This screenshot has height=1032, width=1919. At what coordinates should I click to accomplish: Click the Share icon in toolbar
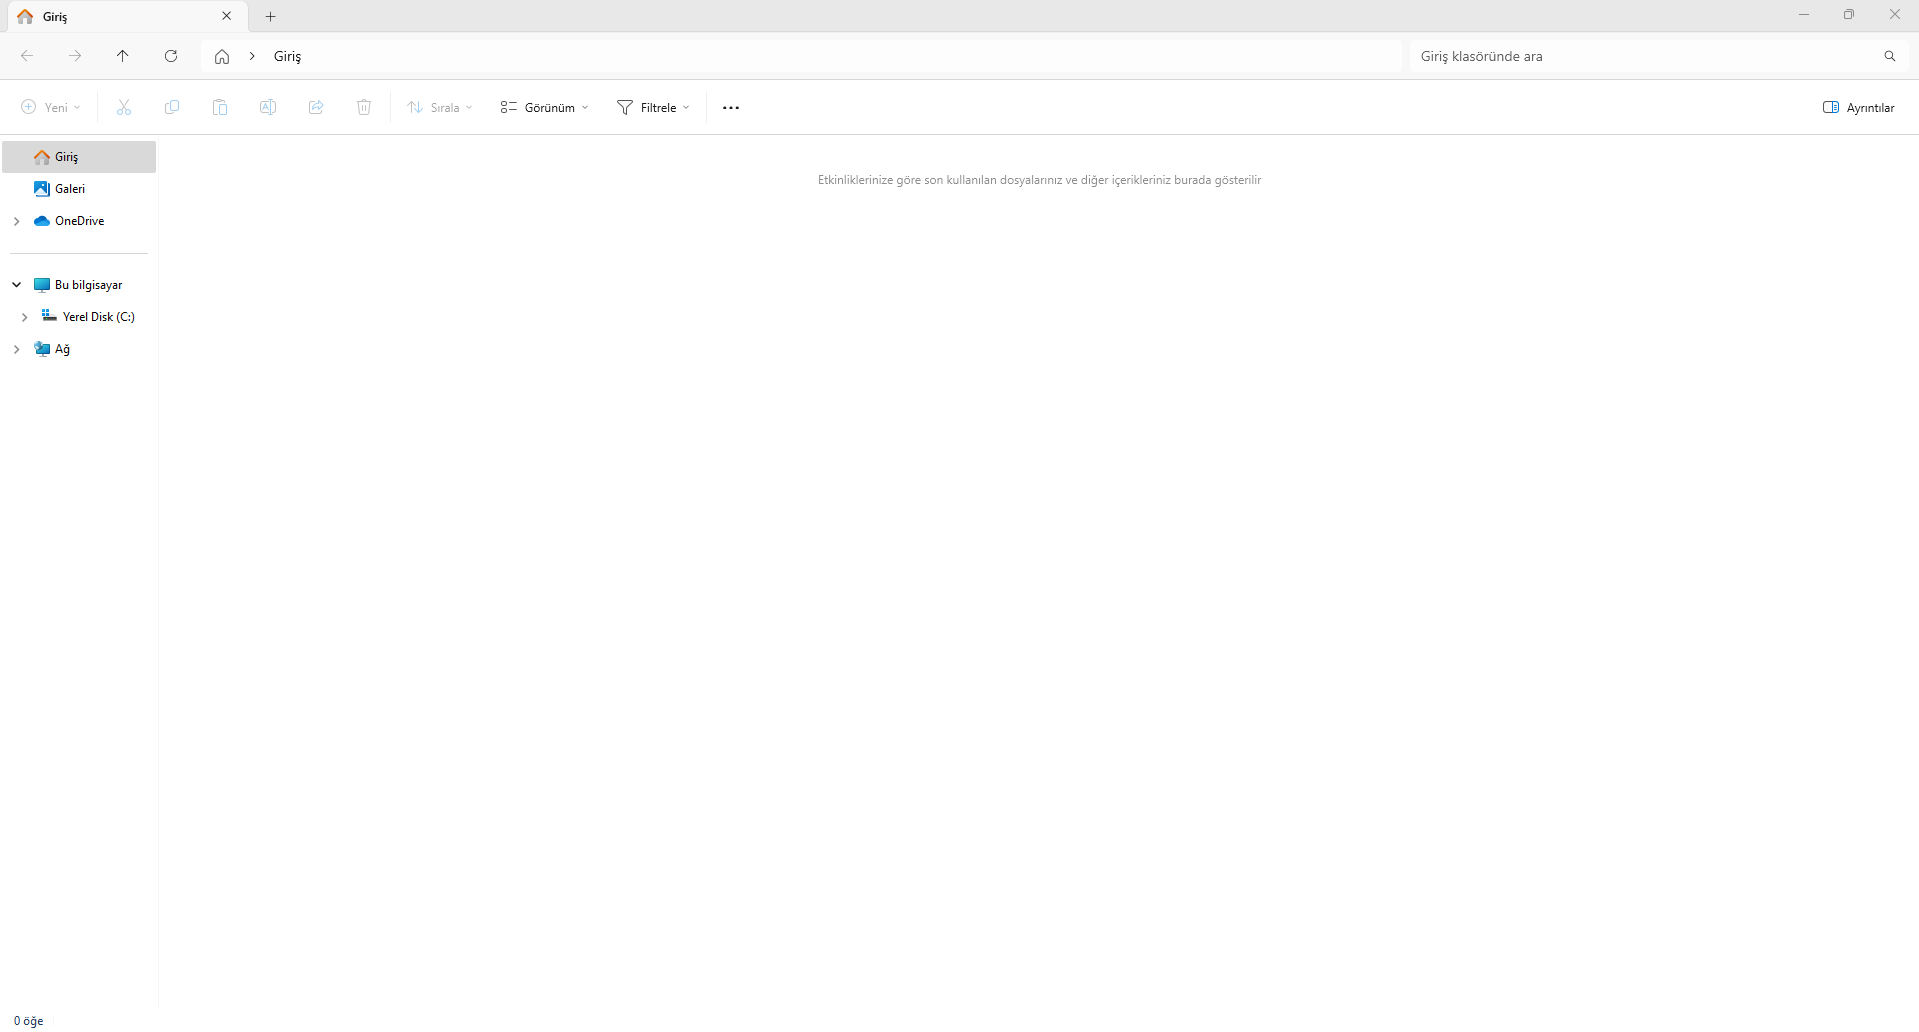316,107
